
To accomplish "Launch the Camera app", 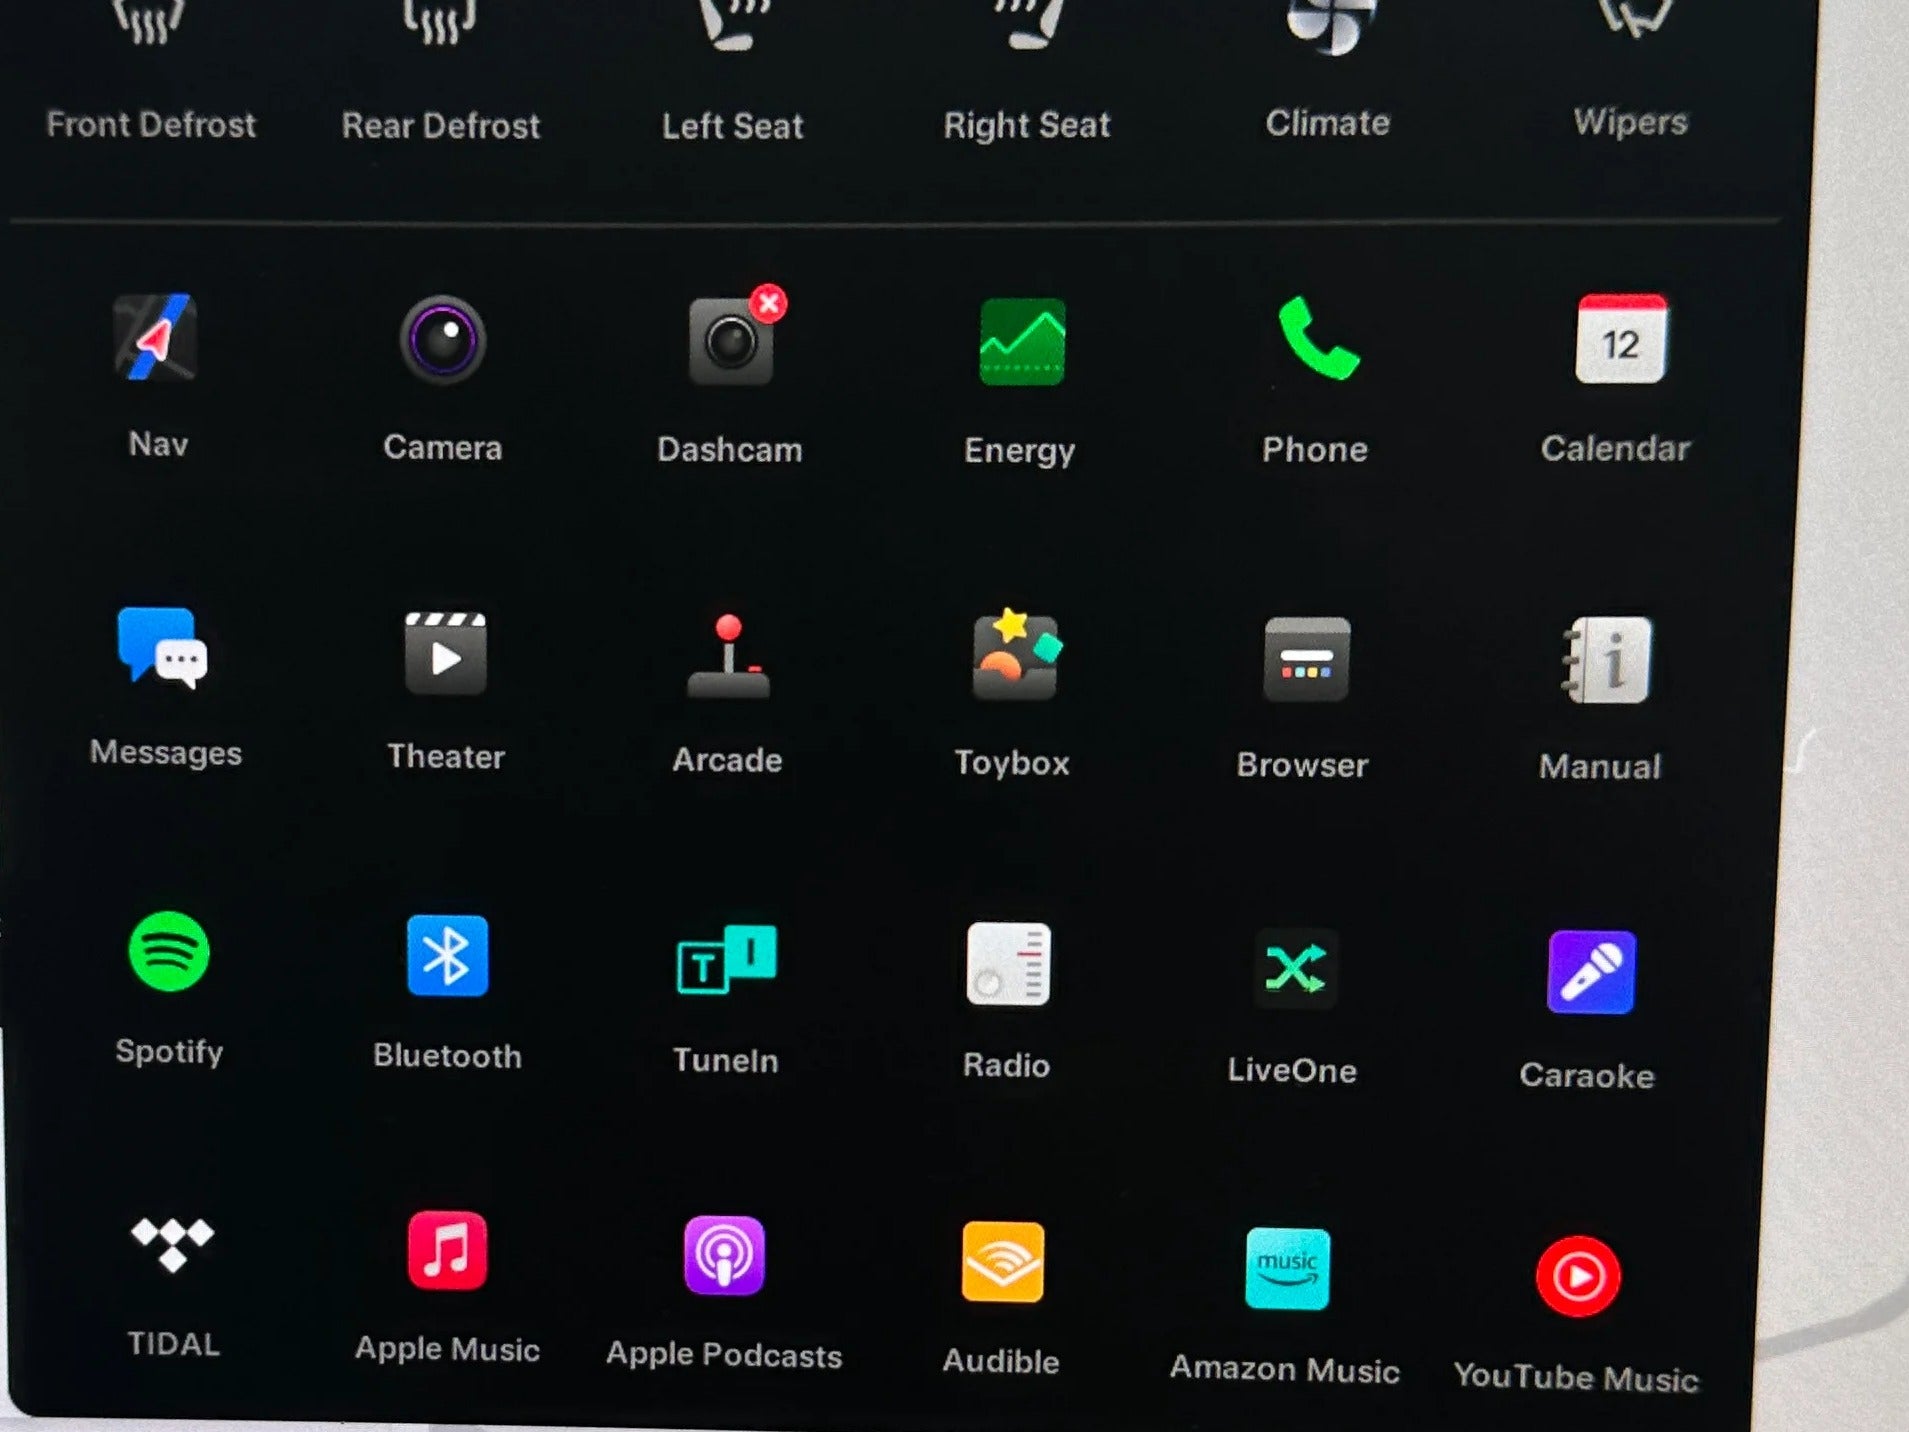I will click(443, 341).
